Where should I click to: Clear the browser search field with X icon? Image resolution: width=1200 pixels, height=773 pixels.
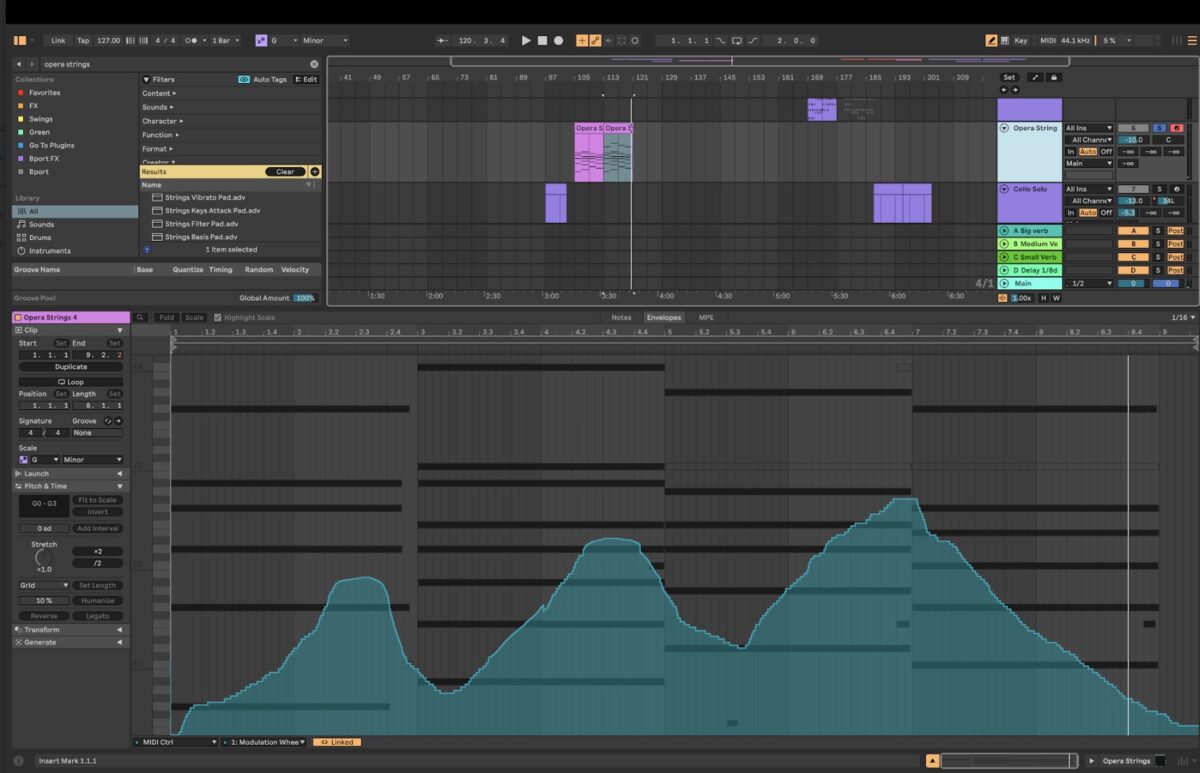[314, 64]
